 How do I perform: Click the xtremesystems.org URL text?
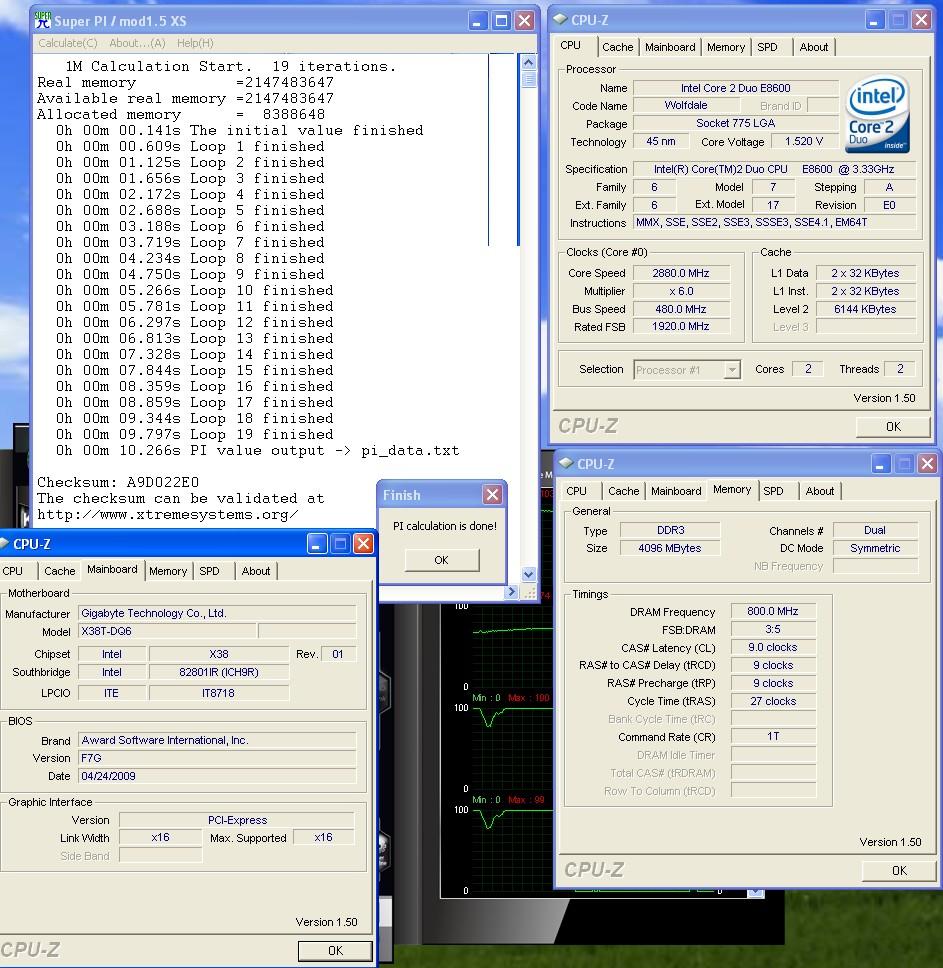pos(167,514)
